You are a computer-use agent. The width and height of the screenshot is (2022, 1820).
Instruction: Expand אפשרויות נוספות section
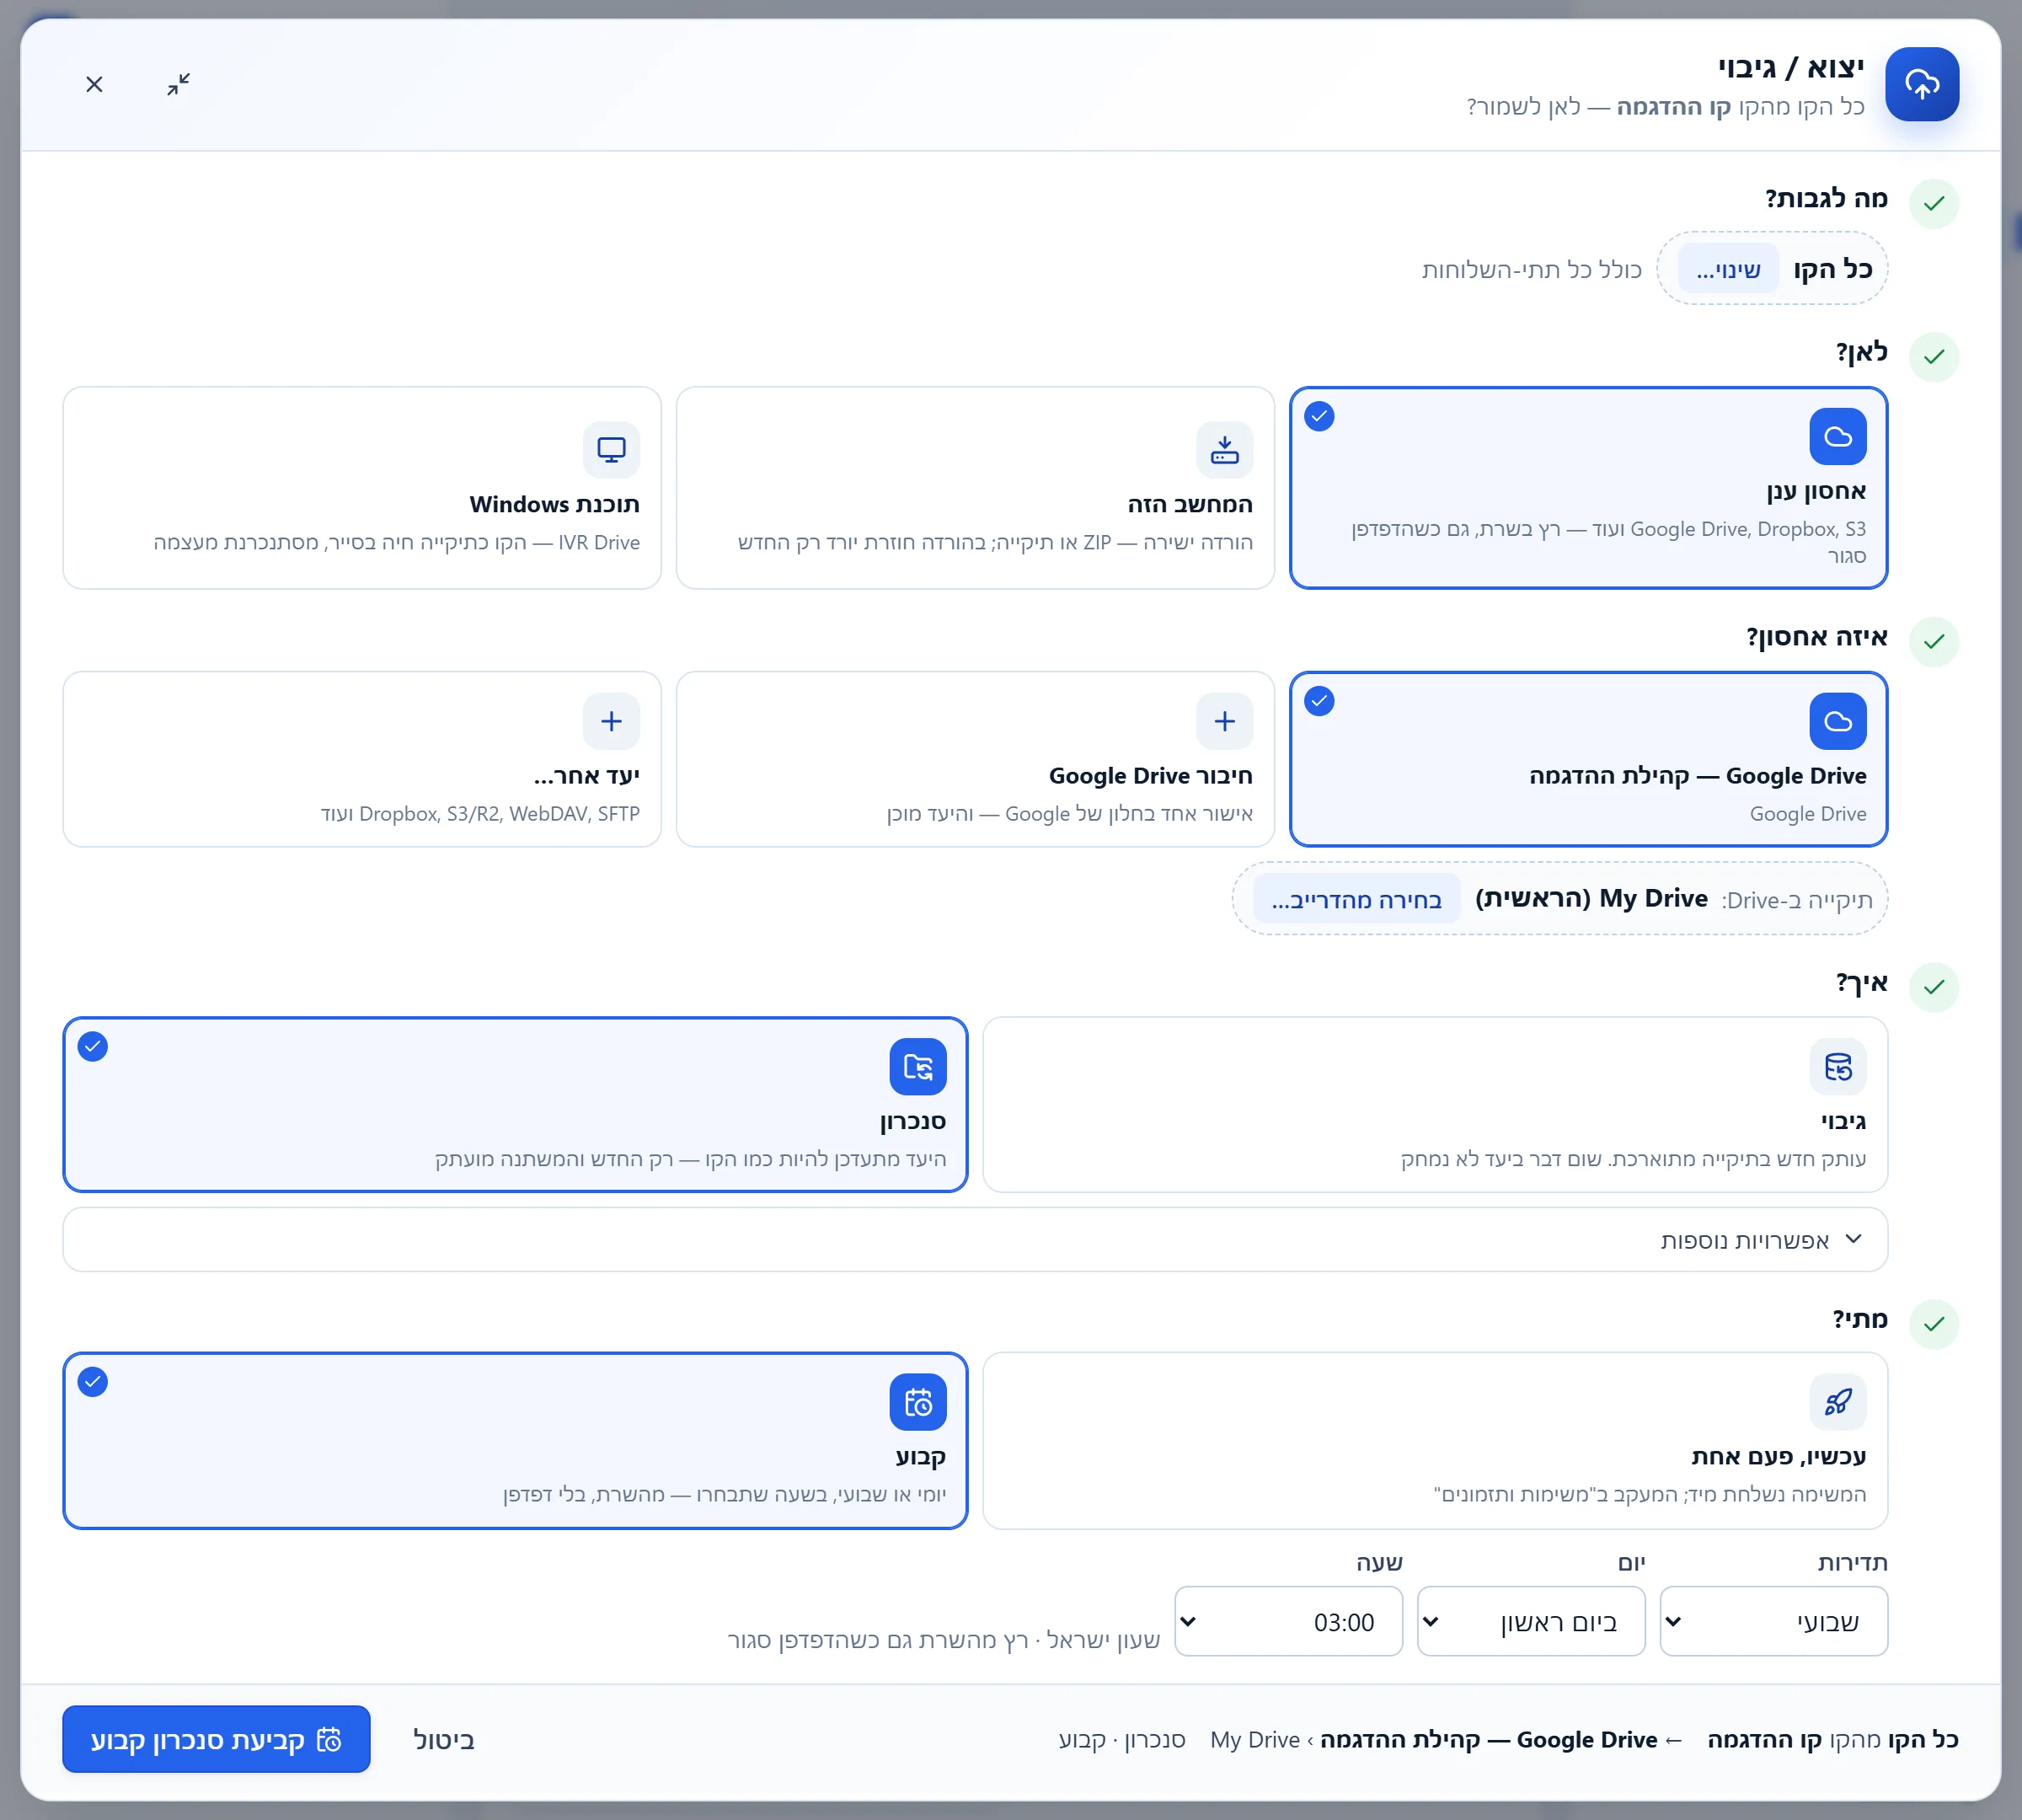[x=975, y=1240]
